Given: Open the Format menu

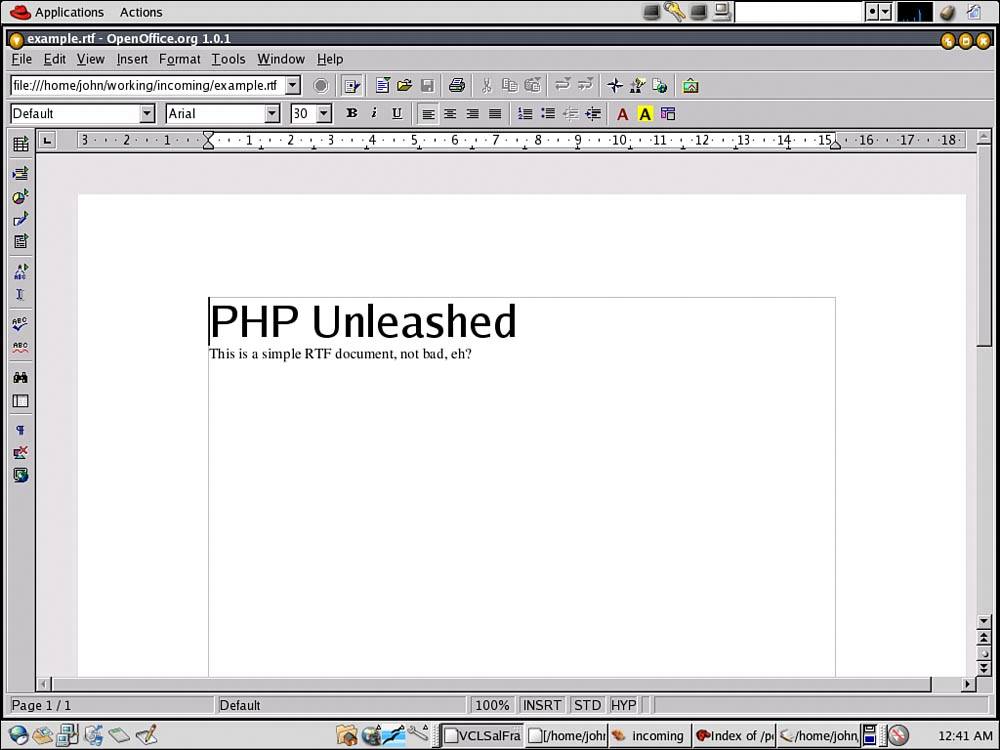Looking at the screenshot, I should [179, 59].
